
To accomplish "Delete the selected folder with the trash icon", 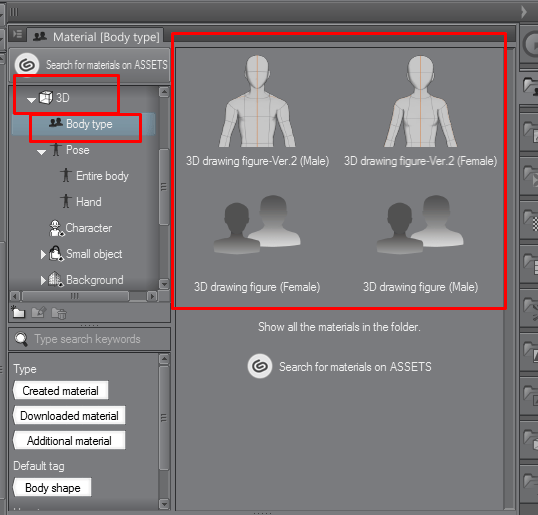I will click(x=59, y=313).
